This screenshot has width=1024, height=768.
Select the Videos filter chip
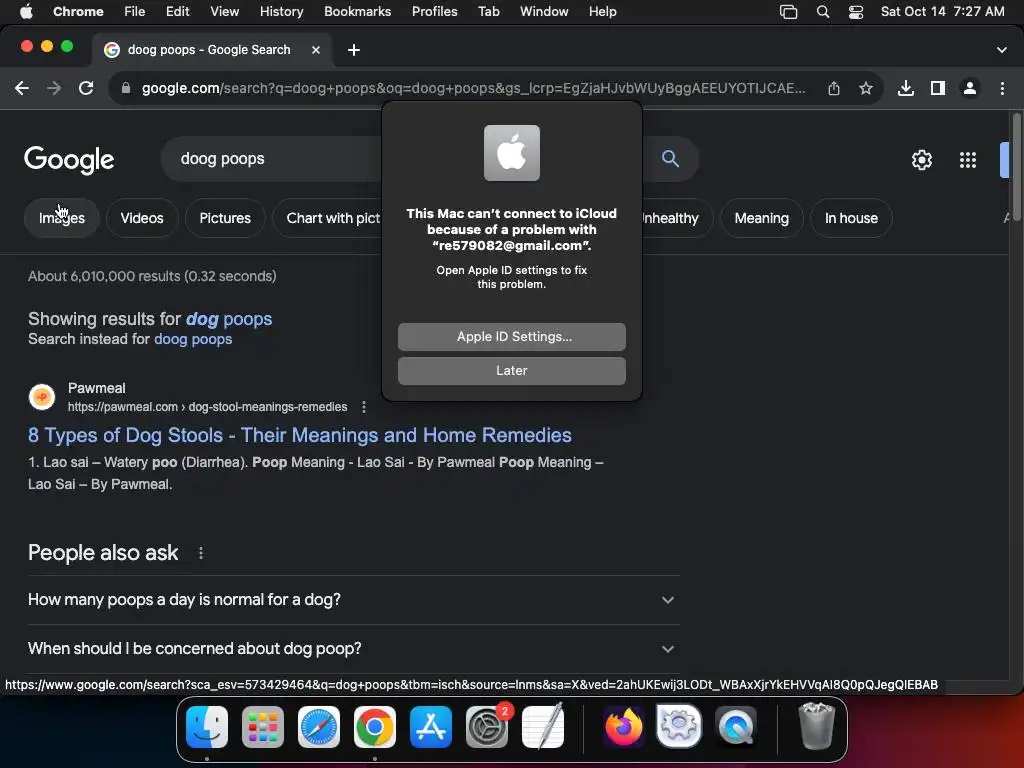142,218
